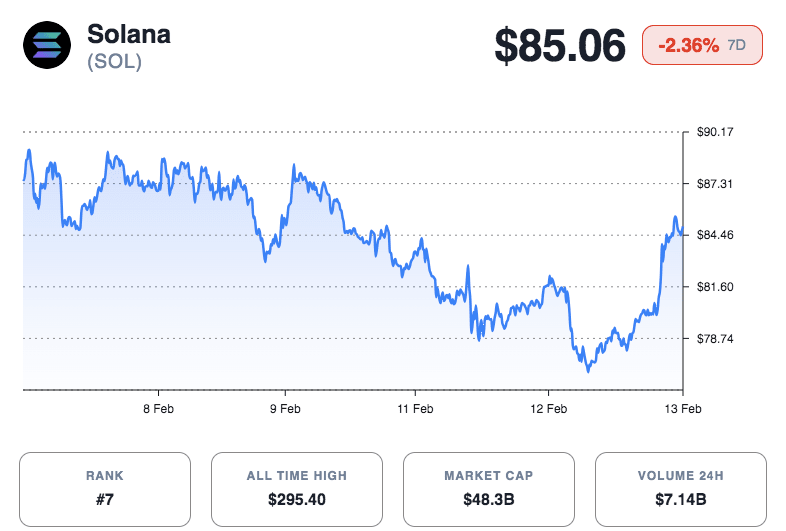Open the Volume 24H stat card
The image size is (786, 531).
tap(681, 489)
